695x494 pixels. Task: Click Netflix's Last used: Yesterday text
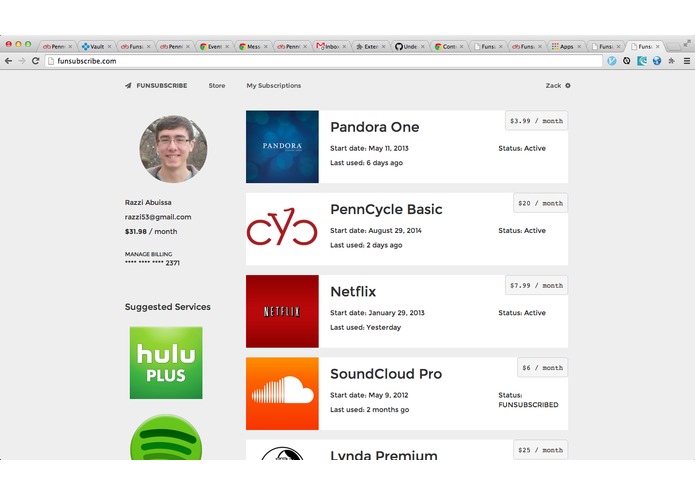click(365, 327)
